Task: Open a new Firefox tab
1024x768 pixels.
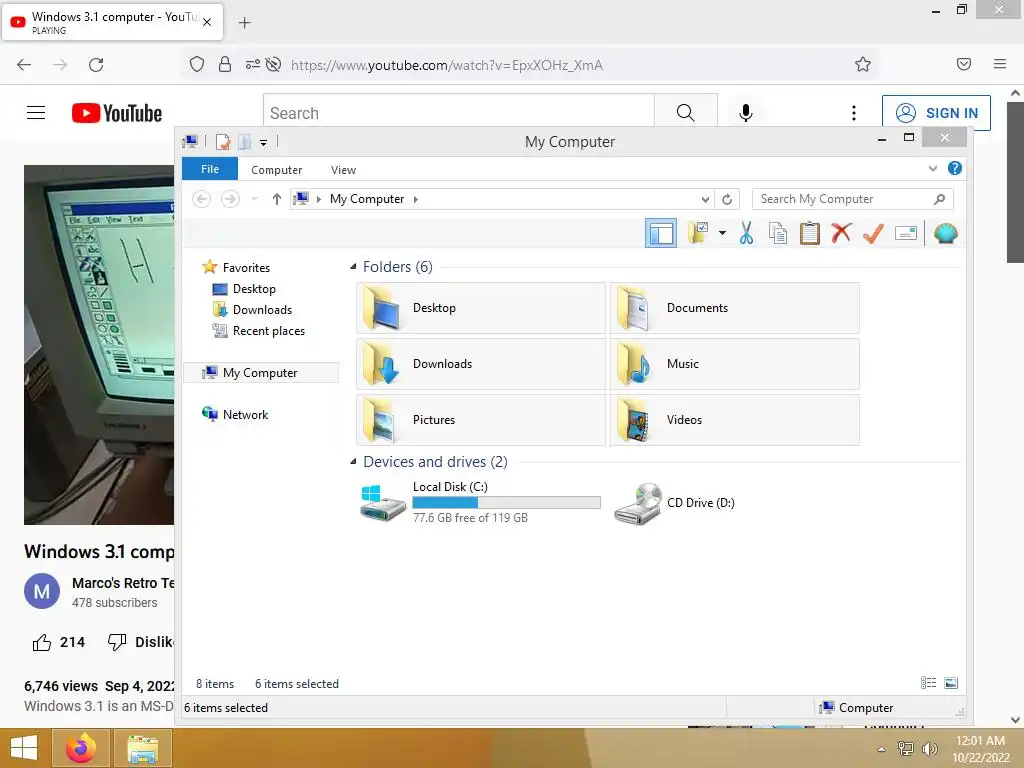Action: 244,23
